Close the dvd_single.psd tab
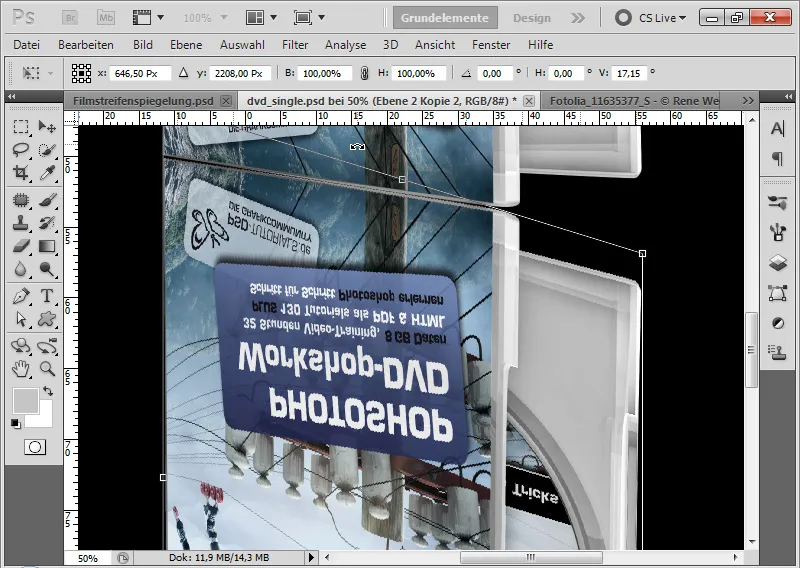 pyautogui.click(x=529, y=101)
